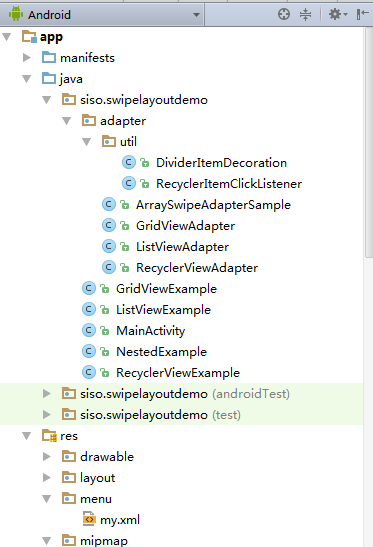Expand the drawable folder
This screenshot has height=547, width=373.
46,457
